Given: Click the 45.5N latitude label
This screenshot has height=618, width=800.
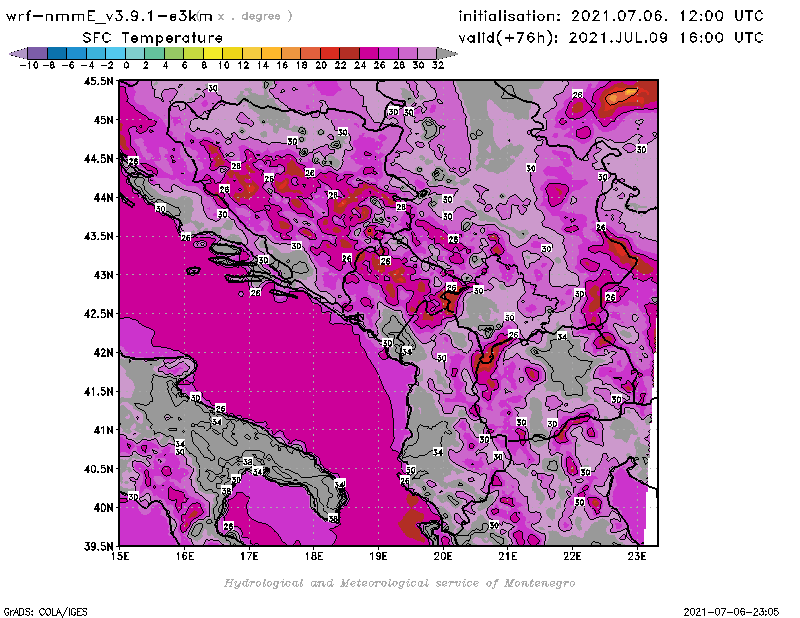Looking at the screenshot, I should 98,81.
